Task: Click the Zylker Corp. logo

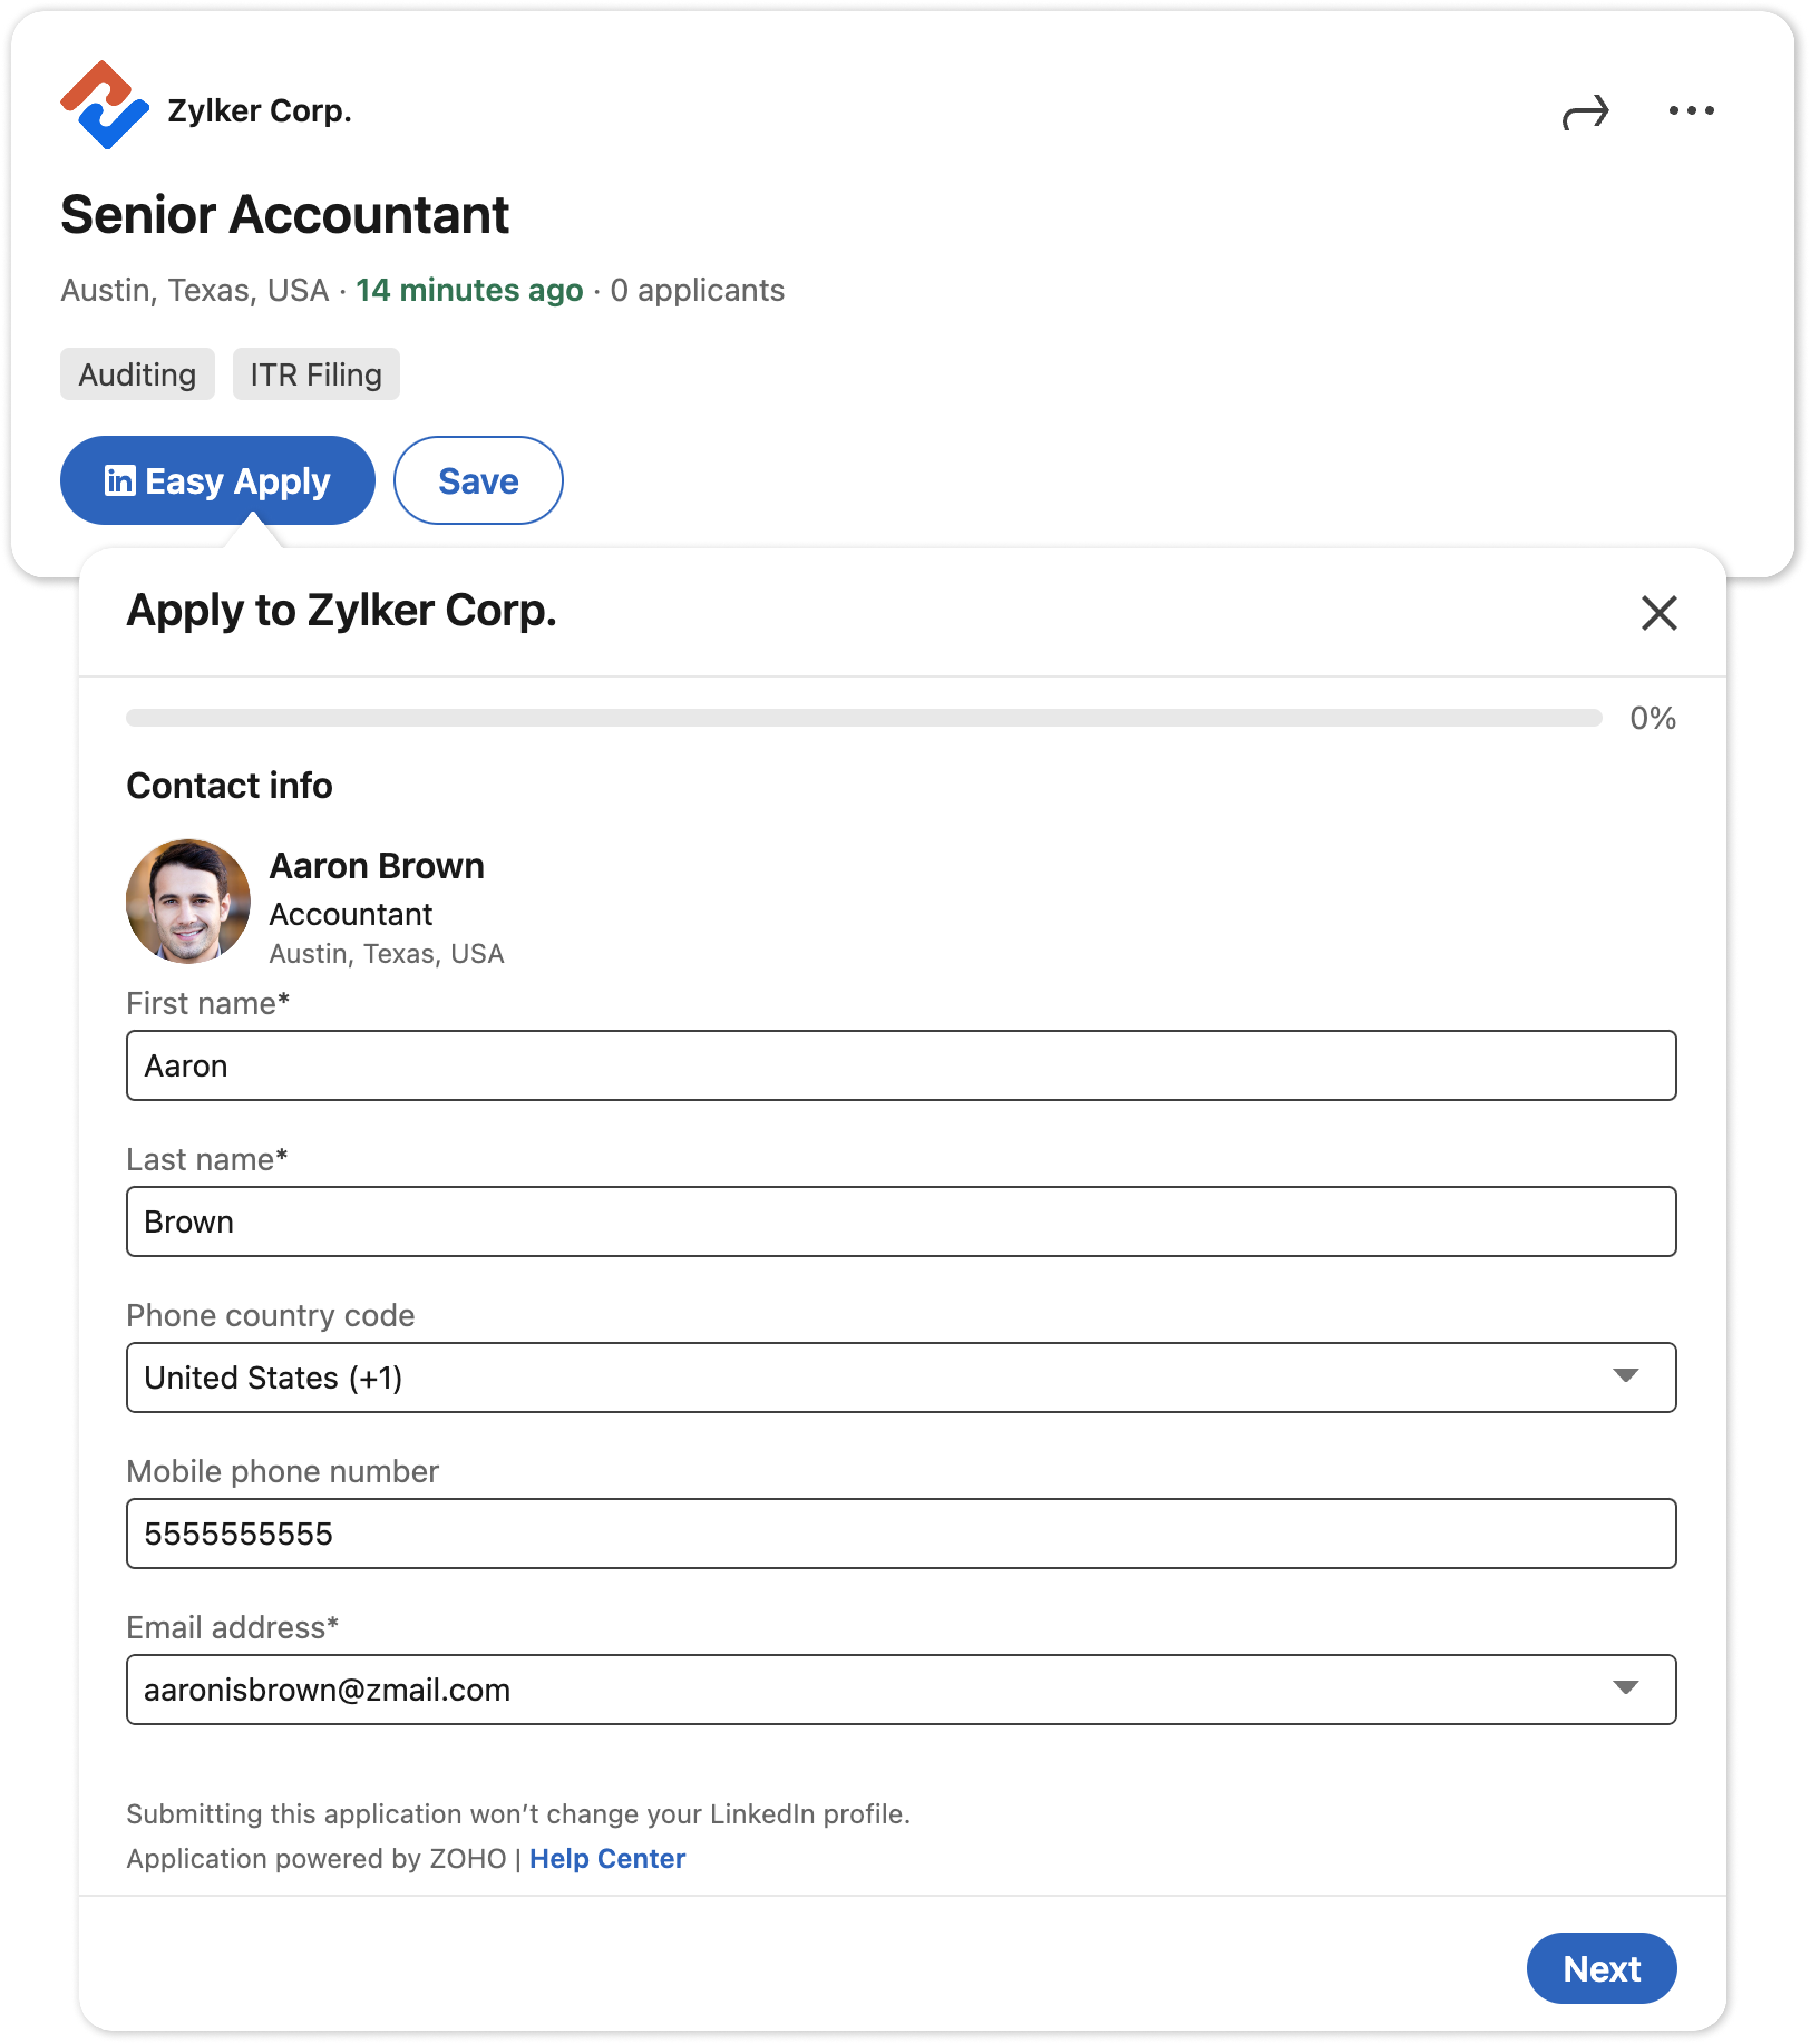Action: (104, 105)
